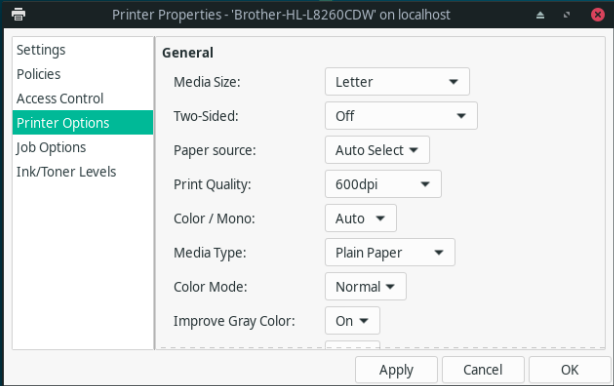
Task: Click the Cancel button
Action: pyautogui.click(x=483, y=370)
